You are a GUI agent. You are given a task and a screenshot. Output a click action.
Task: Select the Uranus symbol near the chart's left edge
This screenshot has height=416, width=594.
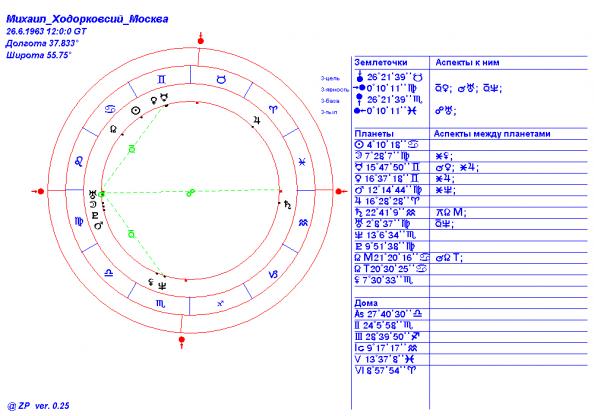93,195
